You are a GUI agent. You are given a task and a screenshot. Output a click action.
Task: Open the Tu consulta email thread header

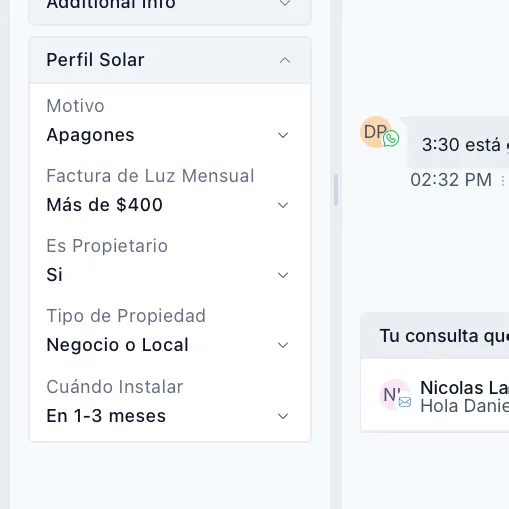[x=435, y=336]
